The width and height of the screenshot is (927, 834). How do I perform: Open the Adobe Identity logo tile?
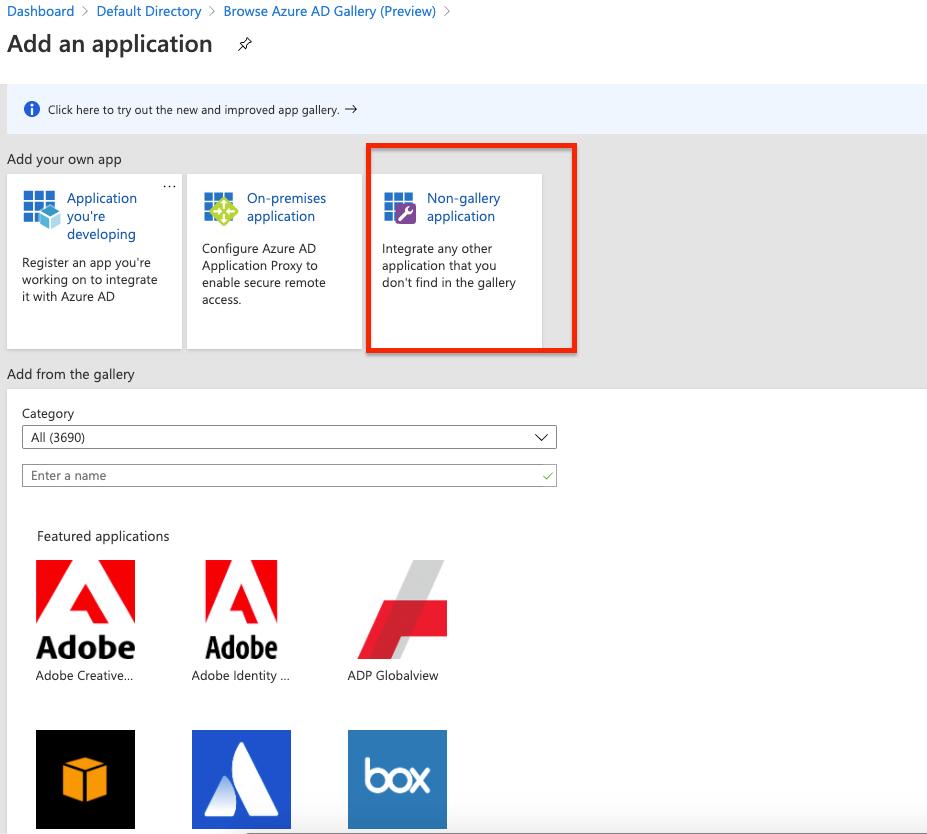241,610
